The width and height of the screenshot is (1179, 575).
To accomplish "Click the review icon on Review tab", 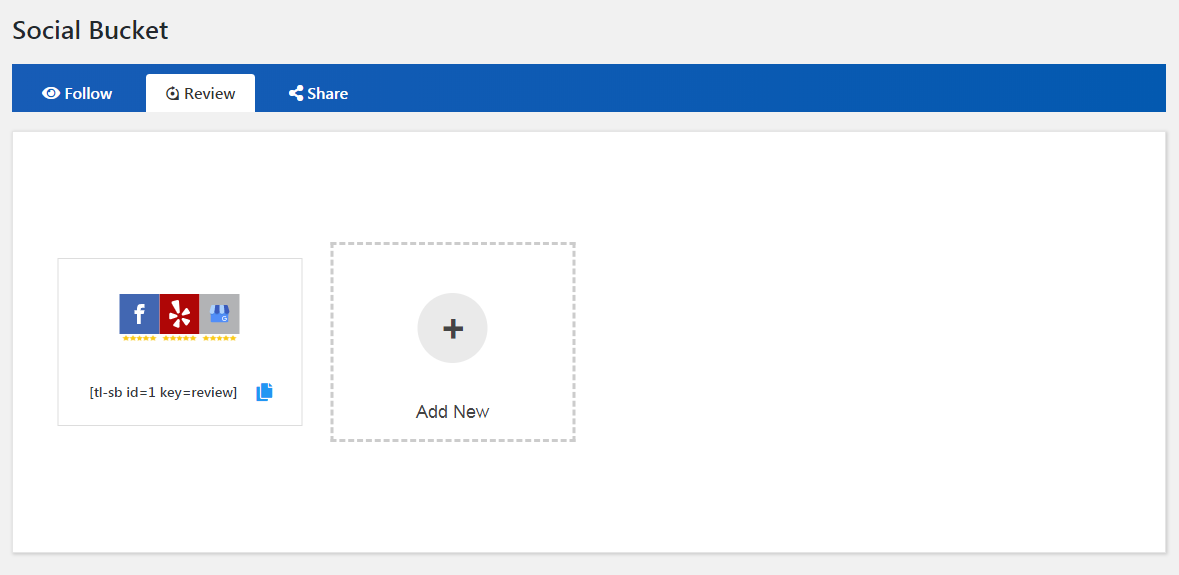I will (173, 93).
